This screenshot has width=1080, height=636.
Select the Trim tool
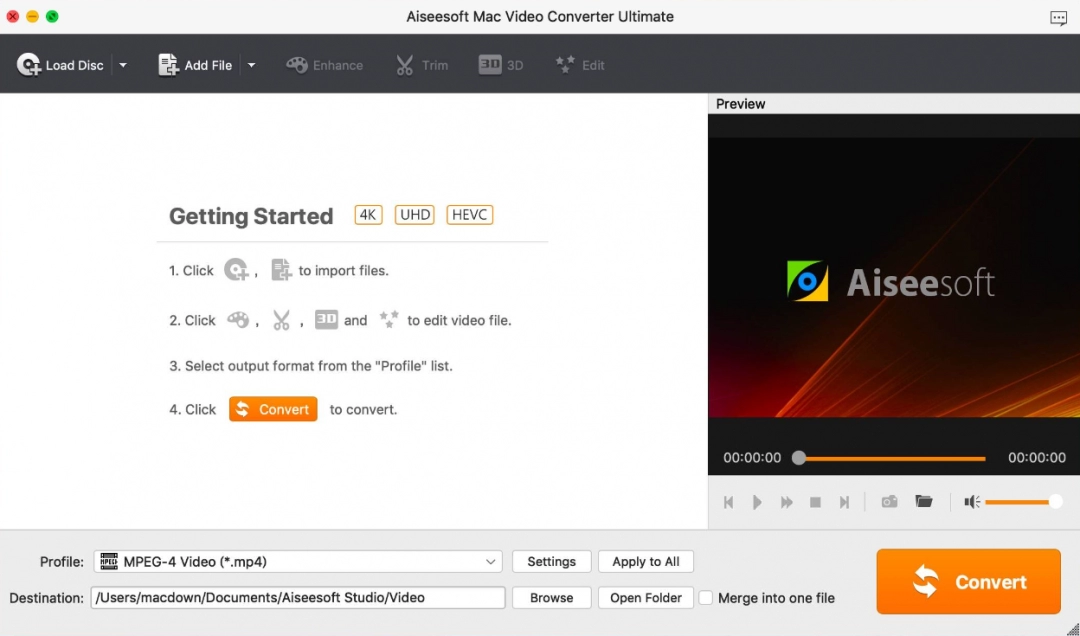coord(422,64)
